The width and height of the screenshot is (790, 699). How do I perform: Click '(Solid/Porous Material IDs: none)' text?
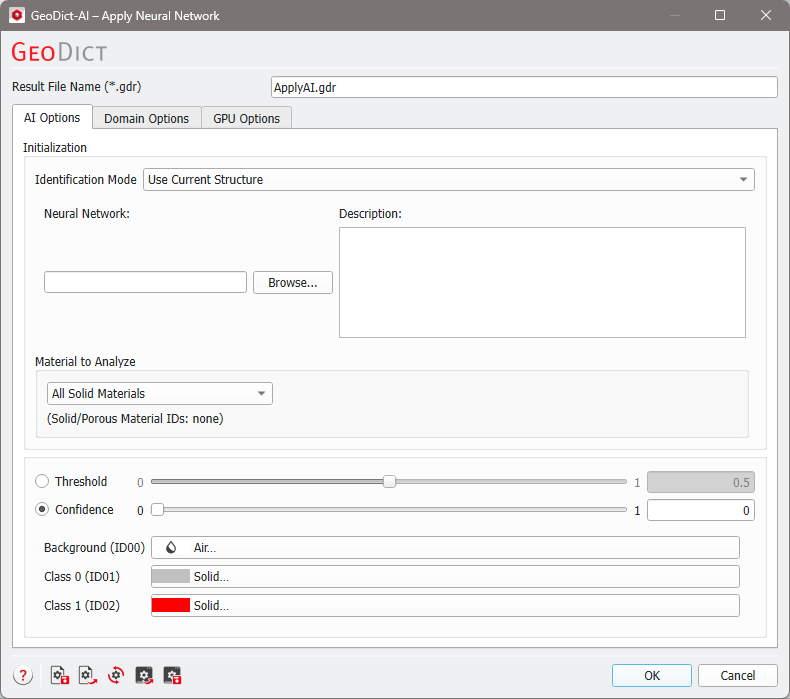(135, 418)
